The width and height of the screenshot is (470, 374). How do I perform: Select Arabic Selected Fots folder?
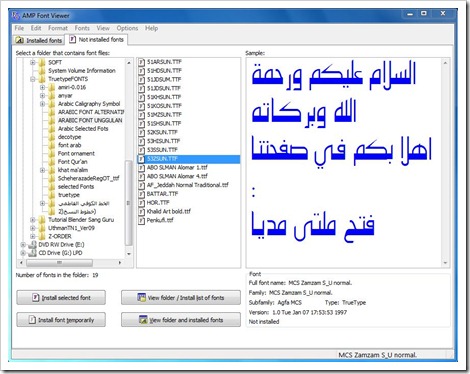pyautogui.click(x=83, y=129)
